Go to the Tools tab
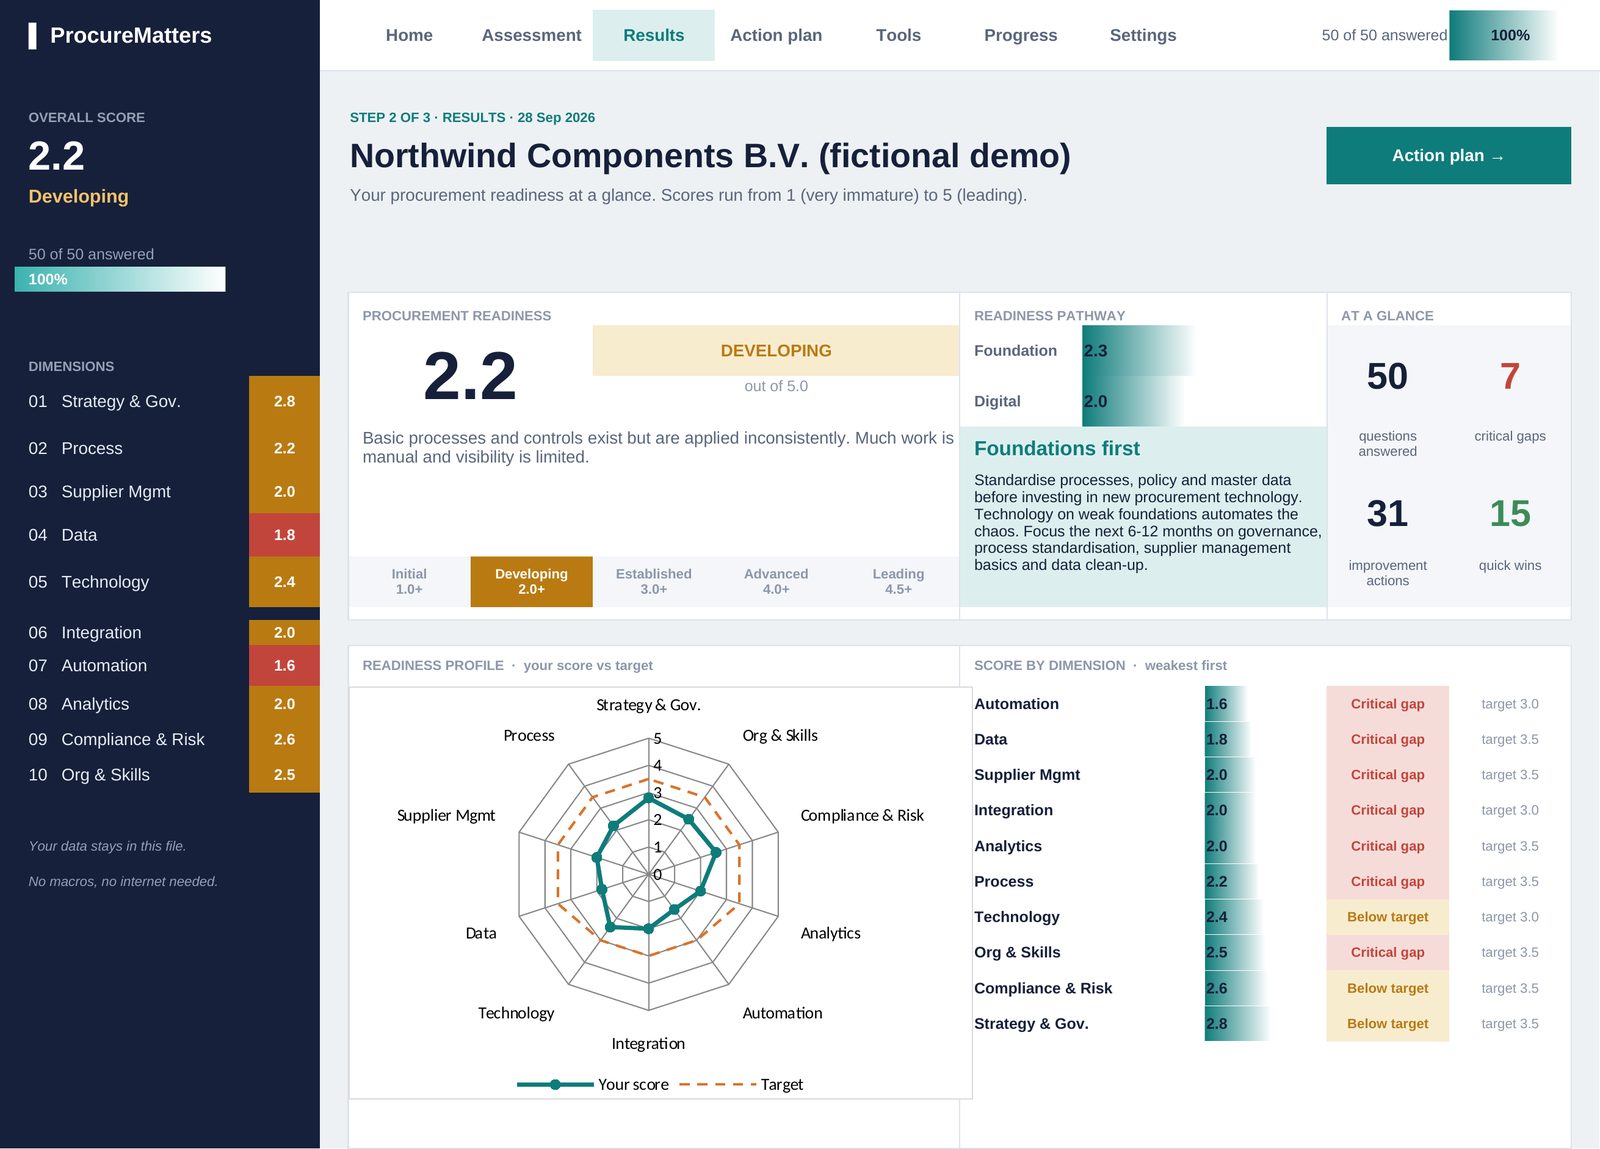Viewport: 1600px width, 1149px height. point(898,35)
